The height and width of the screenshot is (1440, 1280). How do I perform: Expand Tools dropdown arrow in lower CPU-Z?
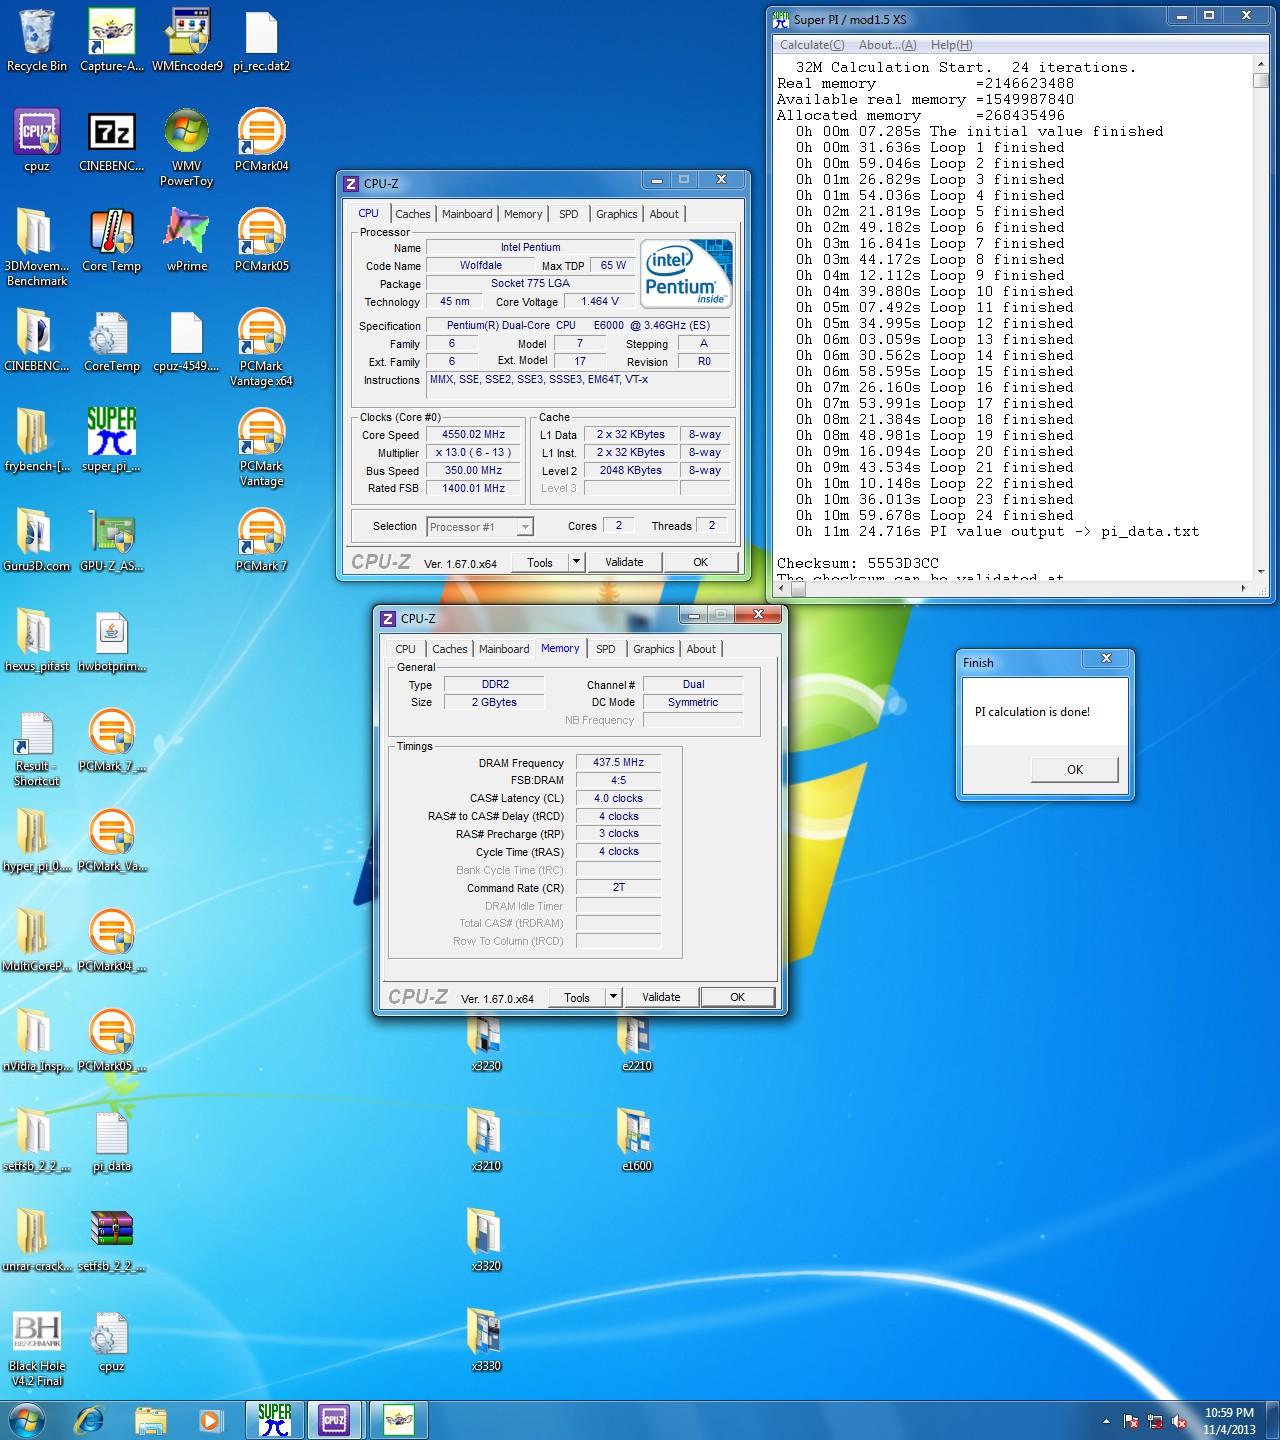pos(613,997)
